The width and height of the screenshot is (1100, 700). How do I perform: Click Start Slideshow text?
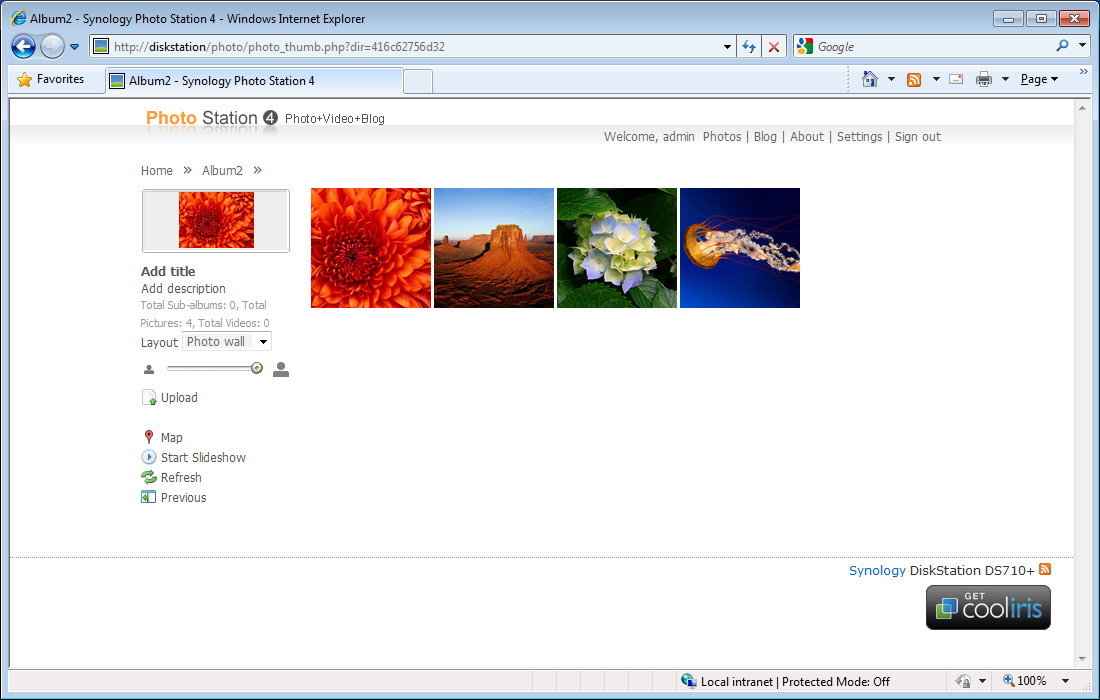point(203,457)
